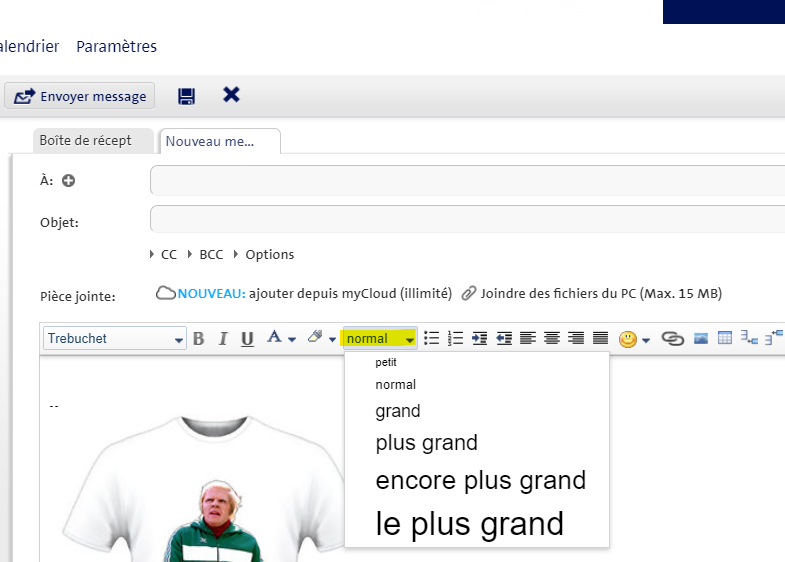The image size is (785, 562).
Task: Add attachment from myCloud link
Action: [x=314, y=293]
